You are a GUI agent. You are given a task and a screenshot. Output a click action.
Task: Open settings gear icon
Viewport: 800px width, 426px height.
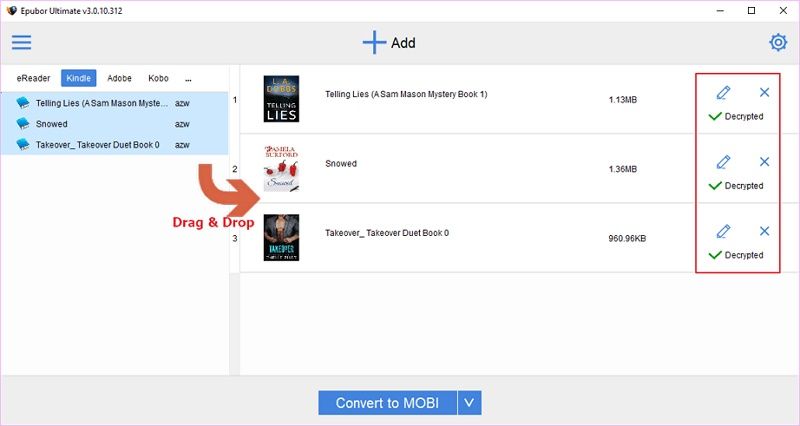pos(778,42)
